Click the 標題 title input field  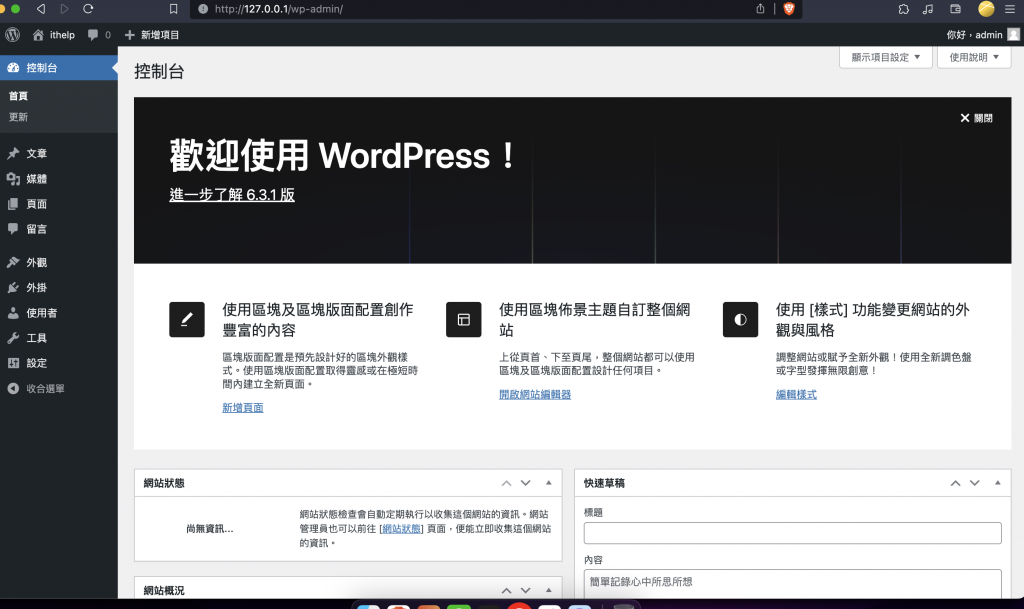tap(792, 533)
